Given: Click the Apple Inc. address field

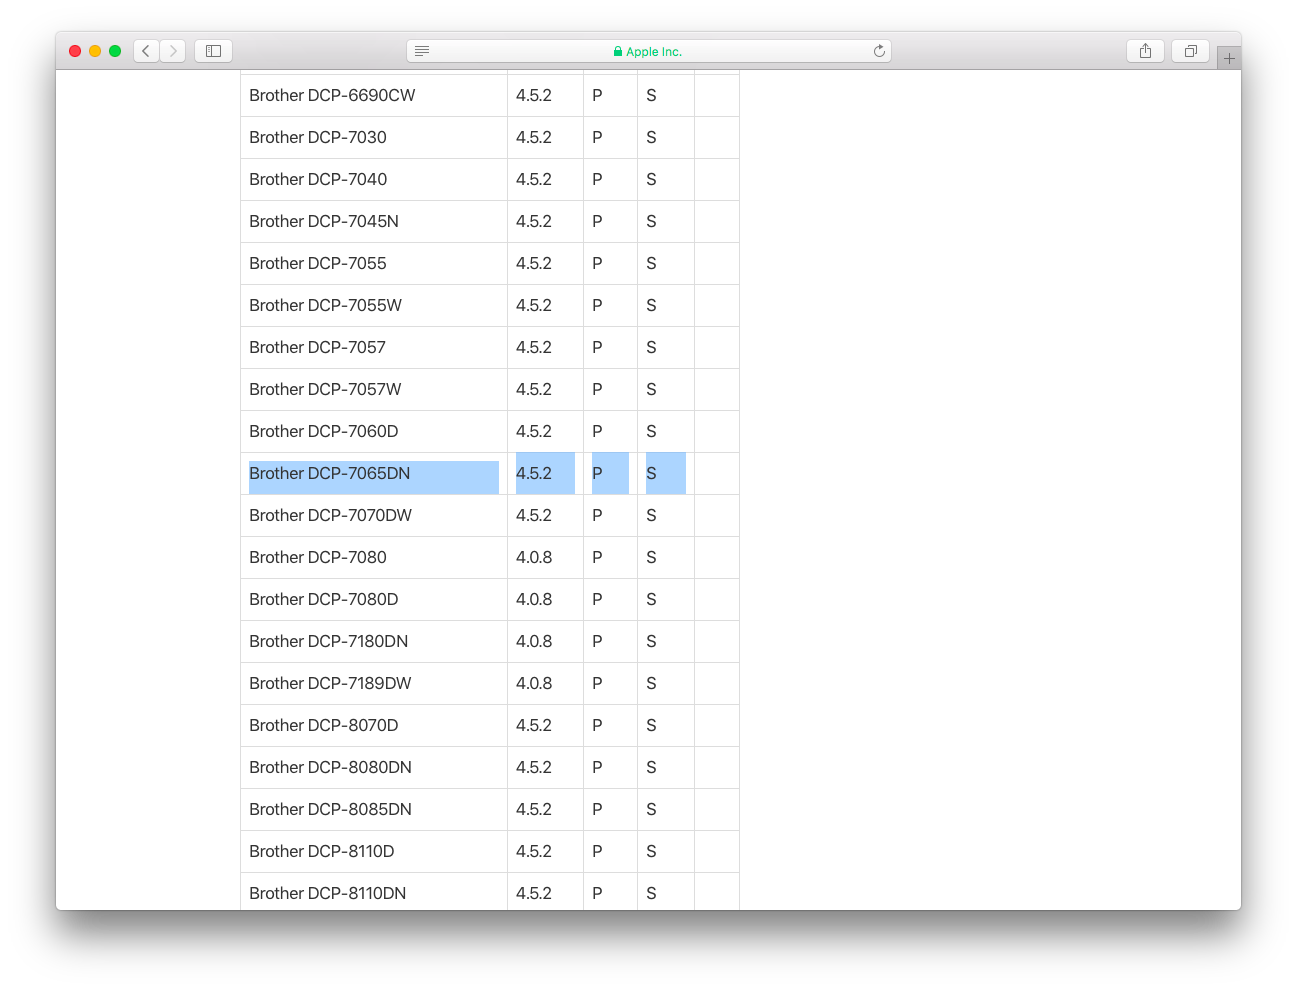Looking at the screenshot, I should click(649, 51).
